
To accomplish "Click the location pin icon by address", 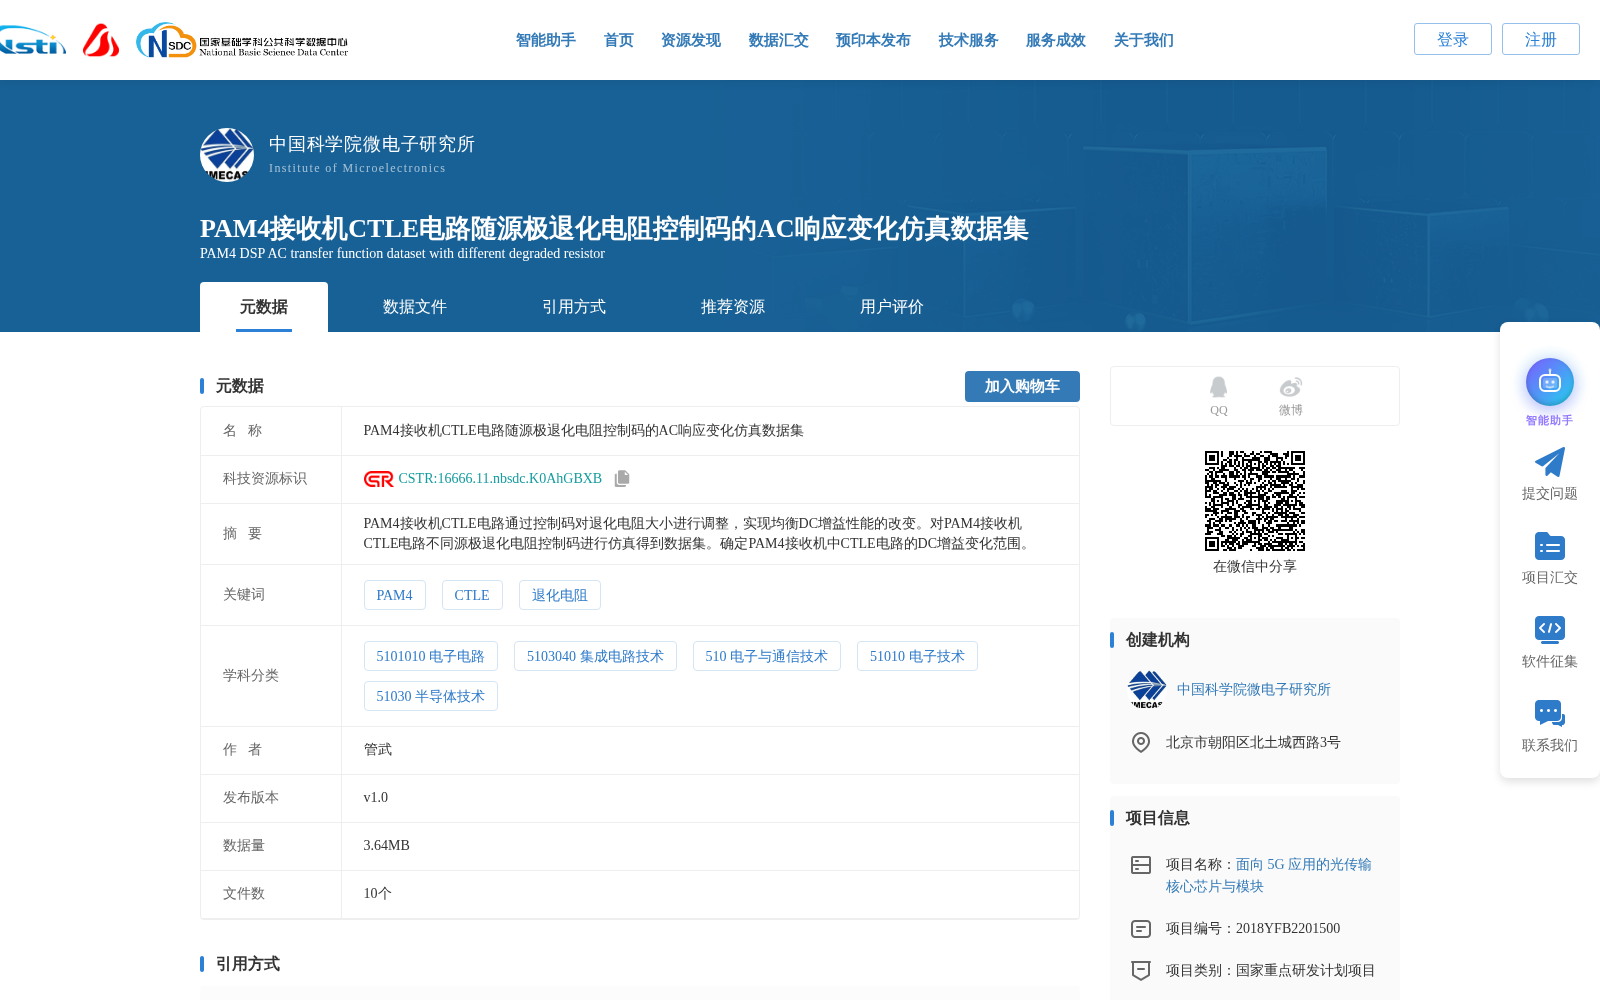I will coord(1141,742).
